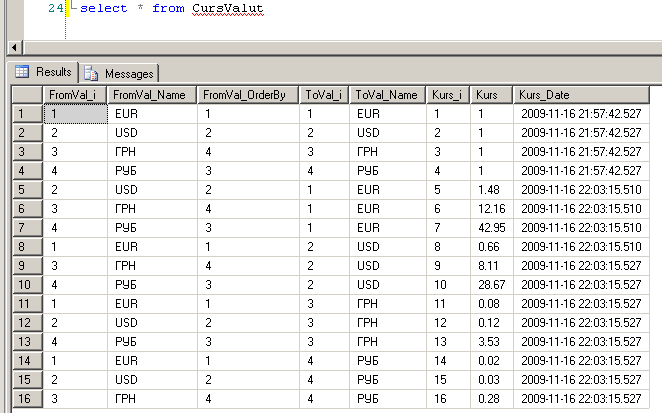Click Kurs value 42.95

(492, 228)
